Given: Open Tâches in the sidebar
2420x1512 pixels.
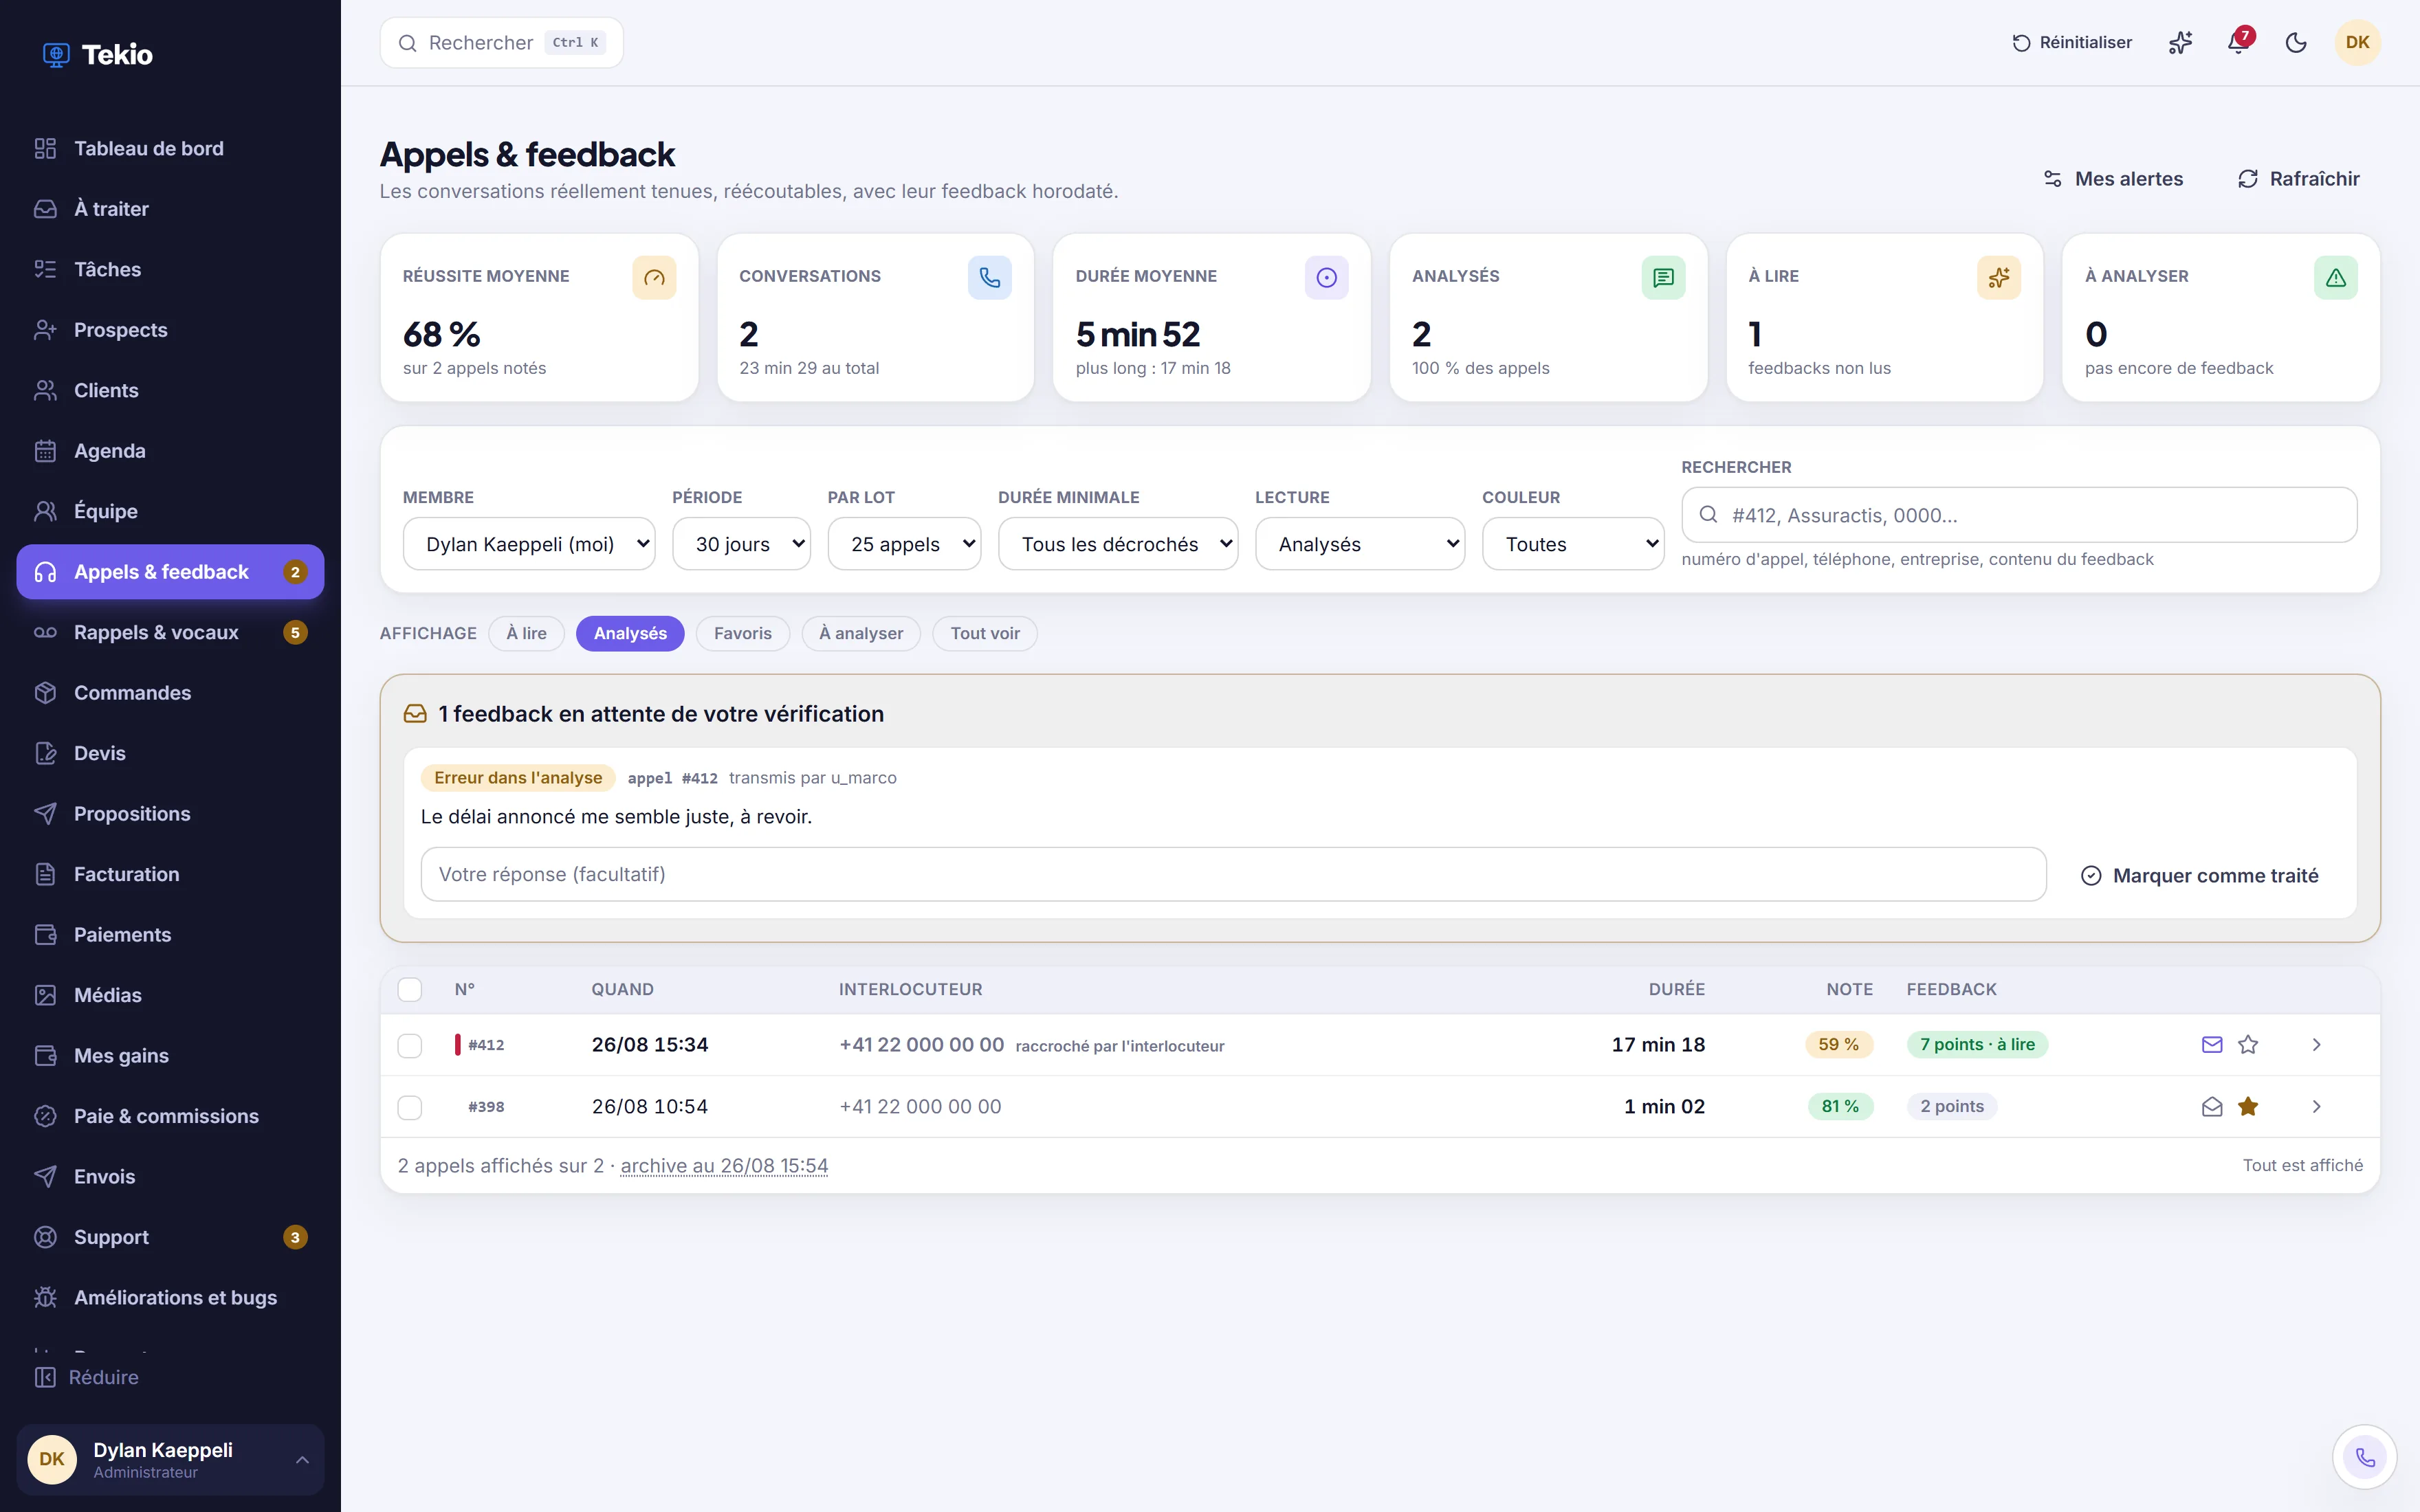Looking at the screenshot, I should pyautogui.click(x=170, y=270).
